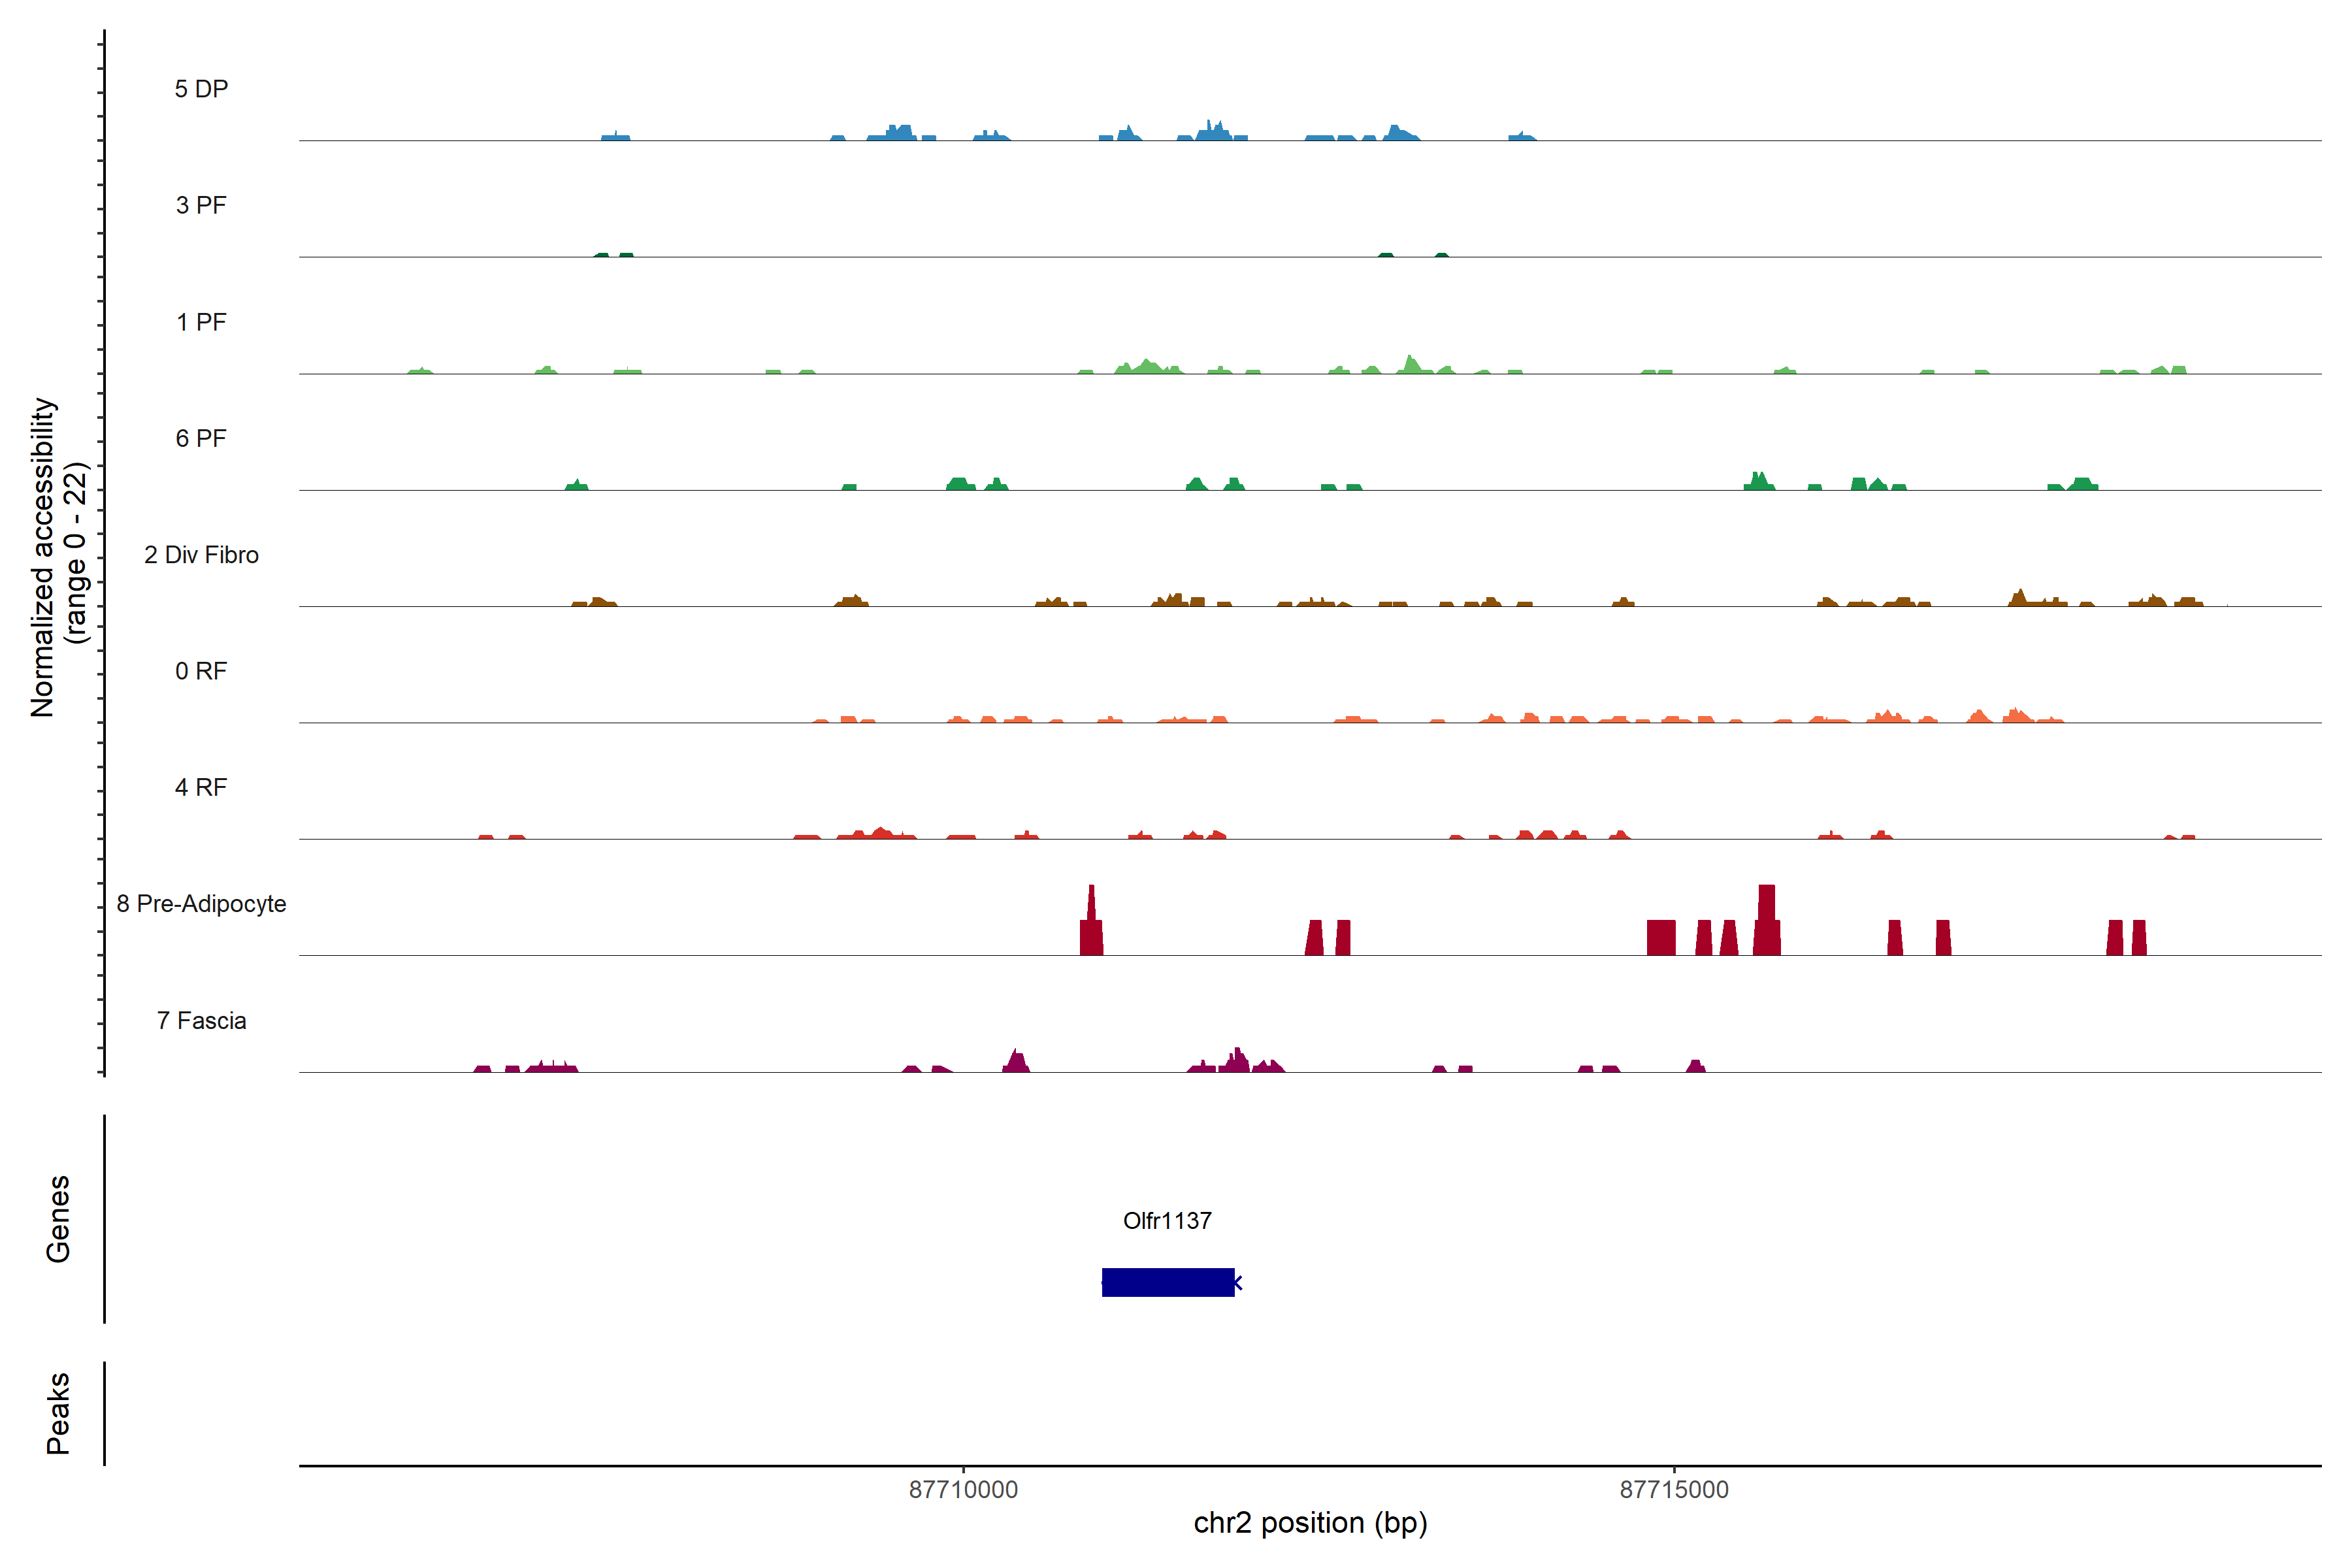
Task: Select the 4 RF track label
Action: click(x=201, y=787)
